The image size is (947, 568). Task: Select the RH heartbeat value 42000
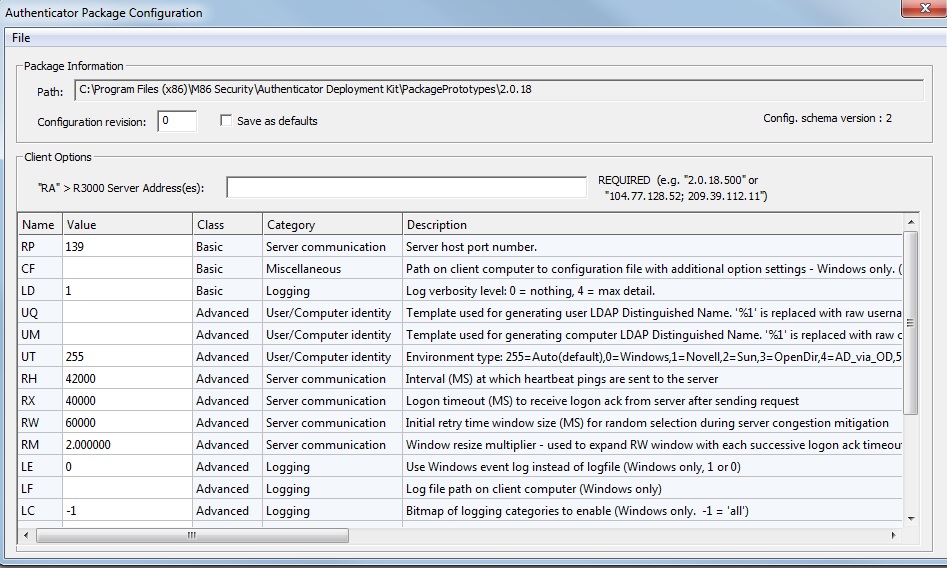click(x=127, y=379)
